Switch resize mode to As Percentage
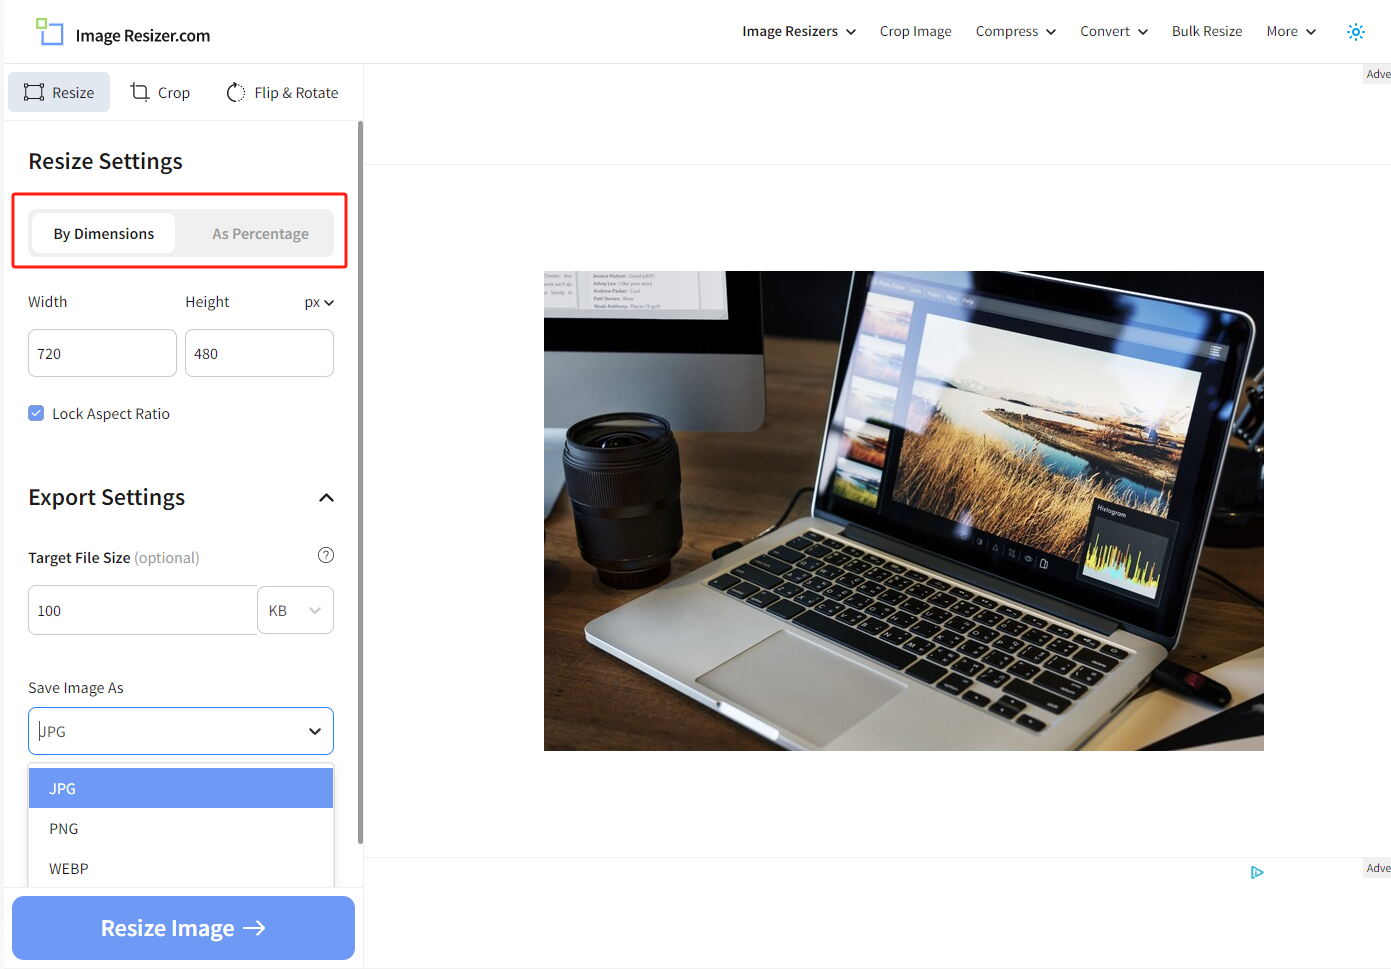 click(x=259, y=233)
